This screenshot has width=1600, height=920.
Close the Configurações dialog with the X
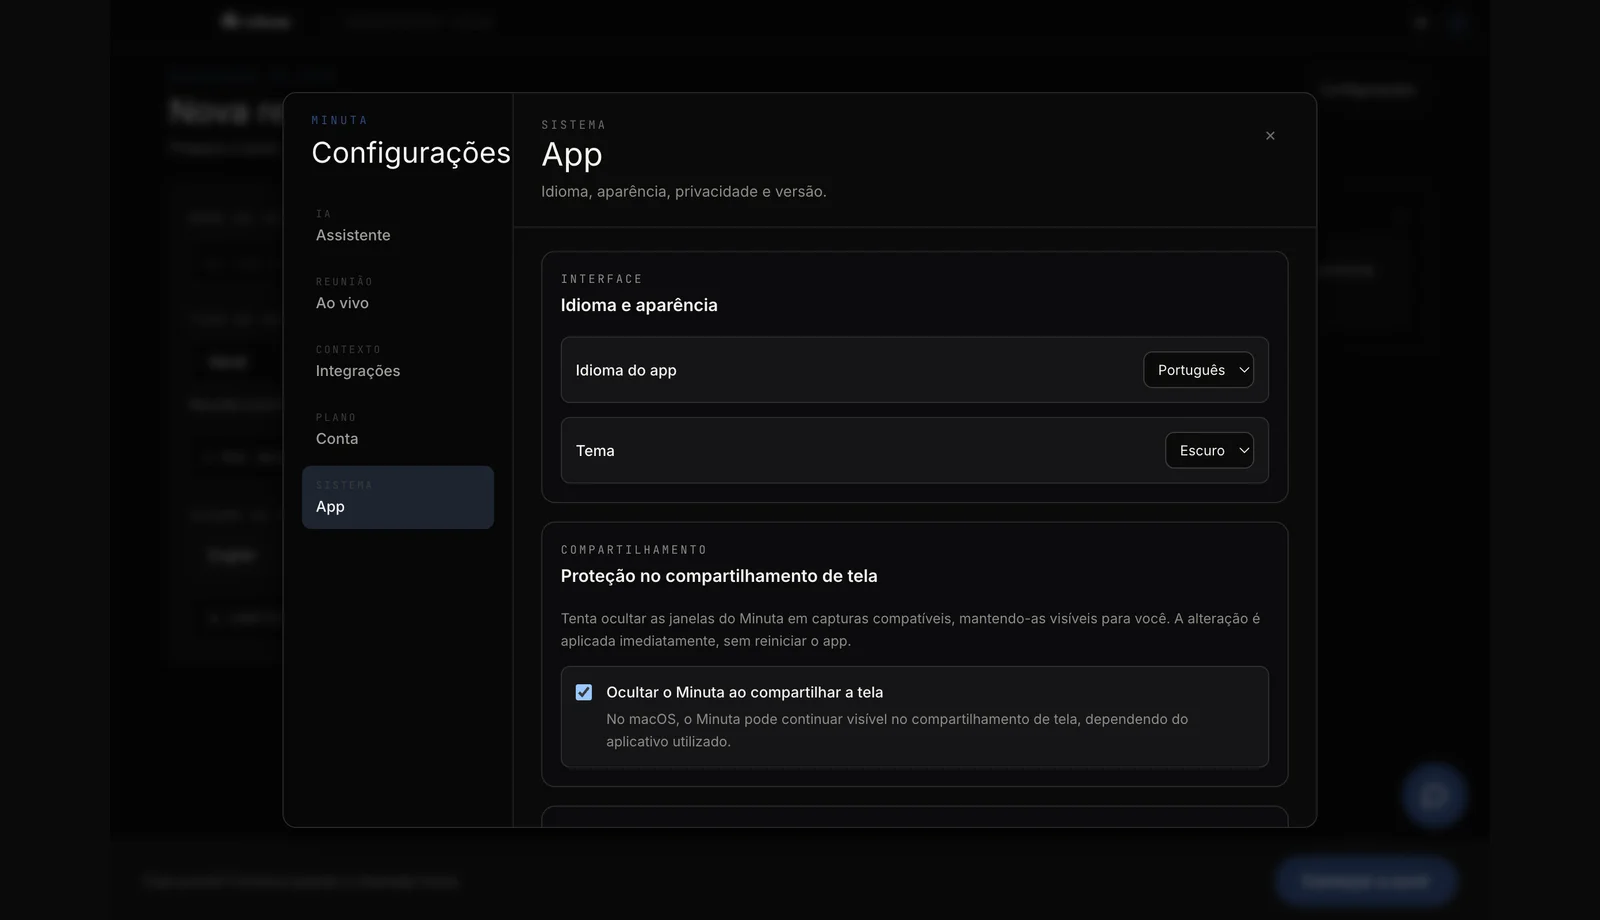1270,136
